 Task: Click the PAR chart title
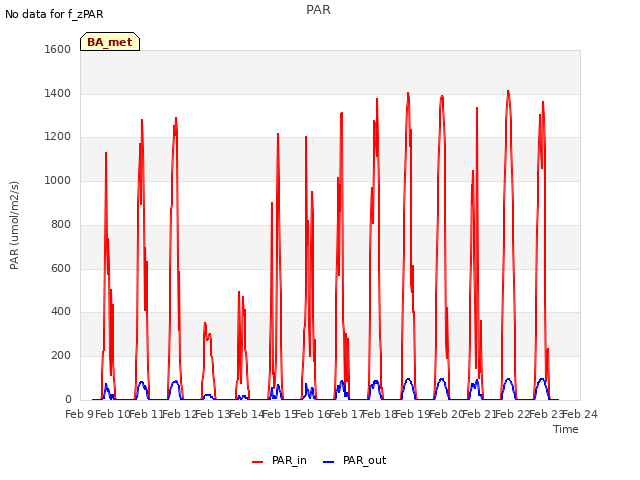(x=318, y=10)
